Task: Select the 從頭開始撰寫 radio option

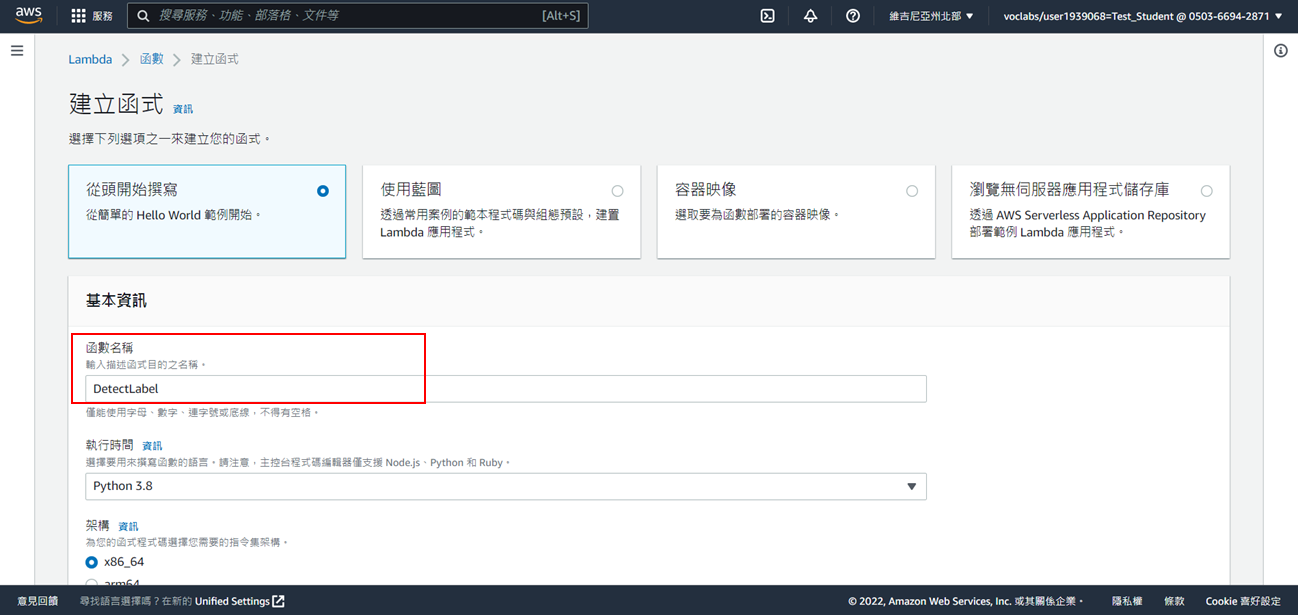Action: pos(322,191)
